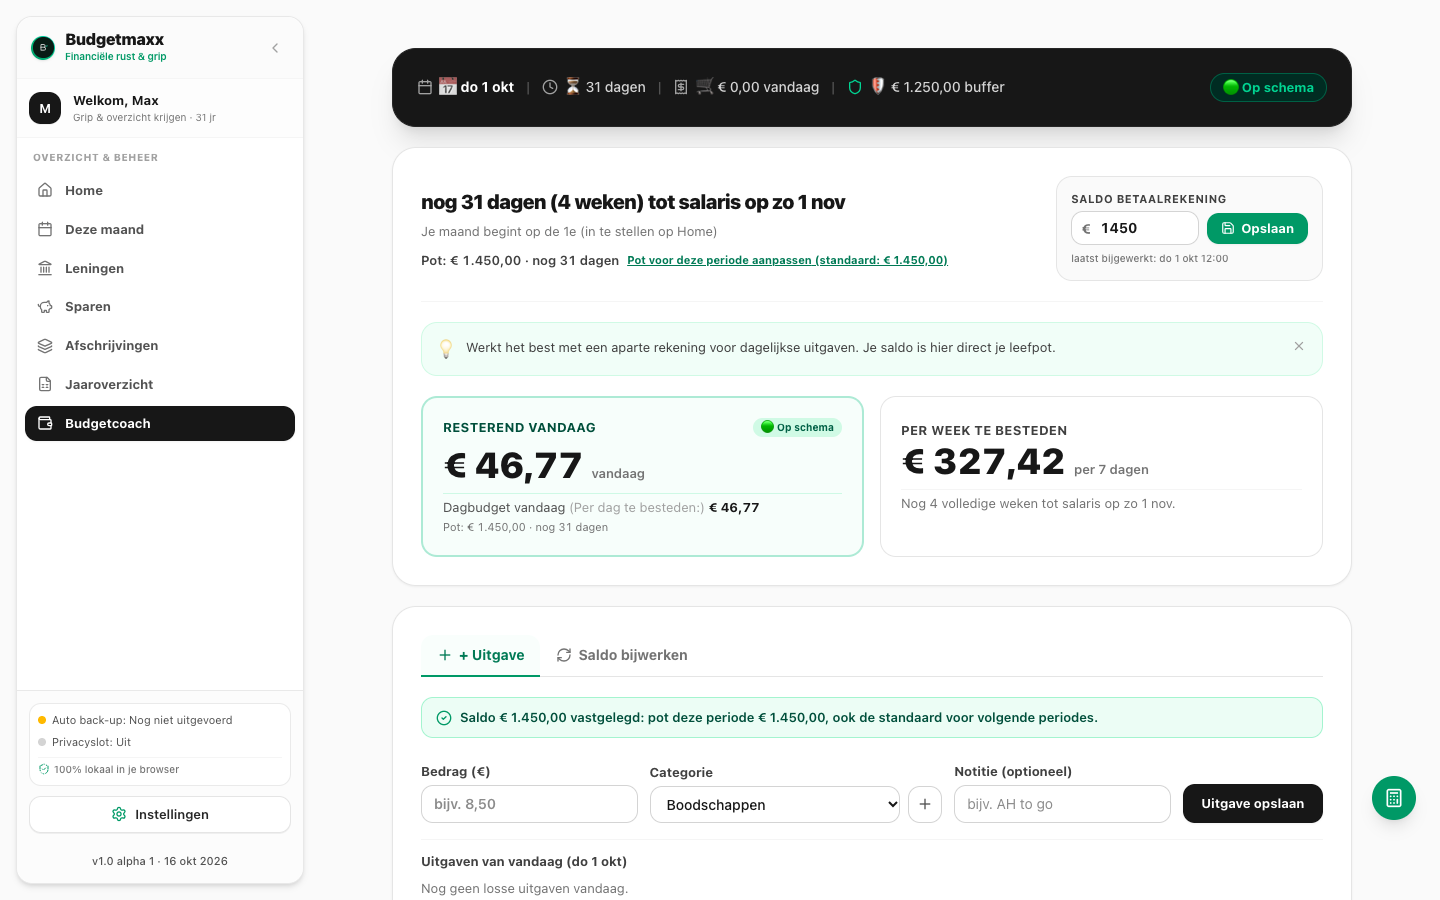
Task: Go to Leningen section
Action: click(x=160, y=268)
